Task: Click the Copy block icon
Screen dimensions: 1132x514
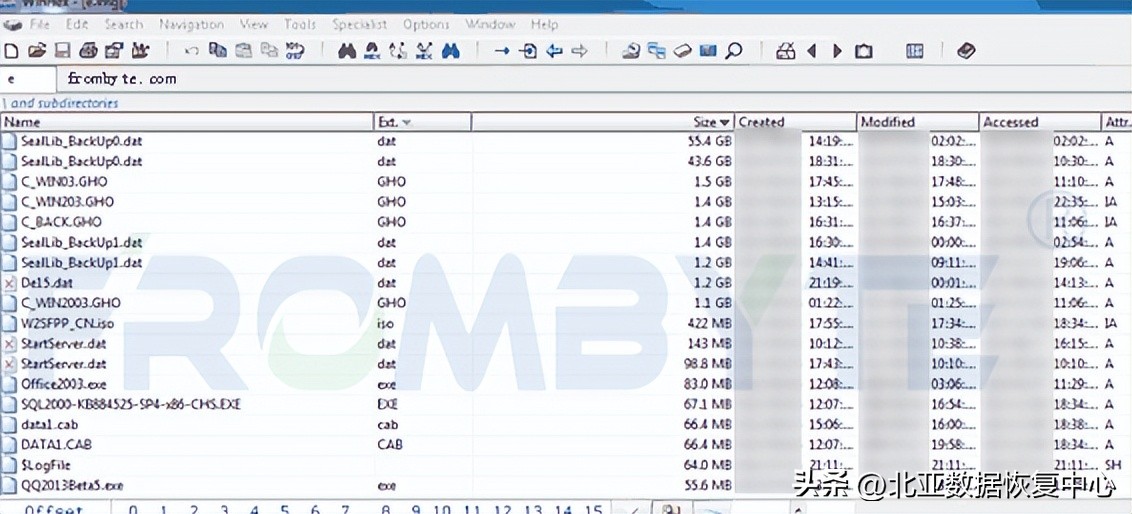Action: point(217,51)
